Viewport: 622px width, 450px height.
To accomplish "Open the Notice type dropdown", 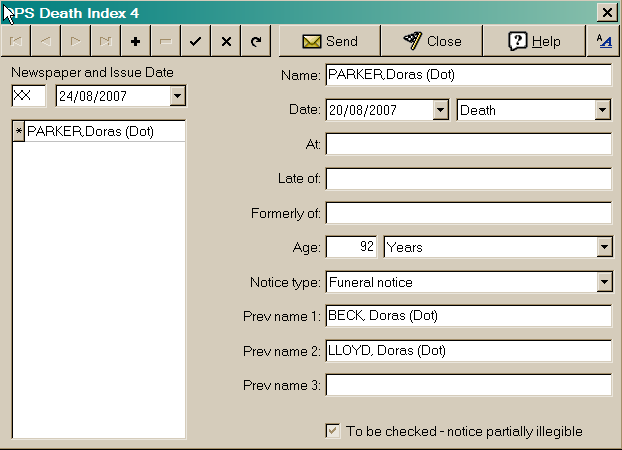I will [x=603, y=282].
